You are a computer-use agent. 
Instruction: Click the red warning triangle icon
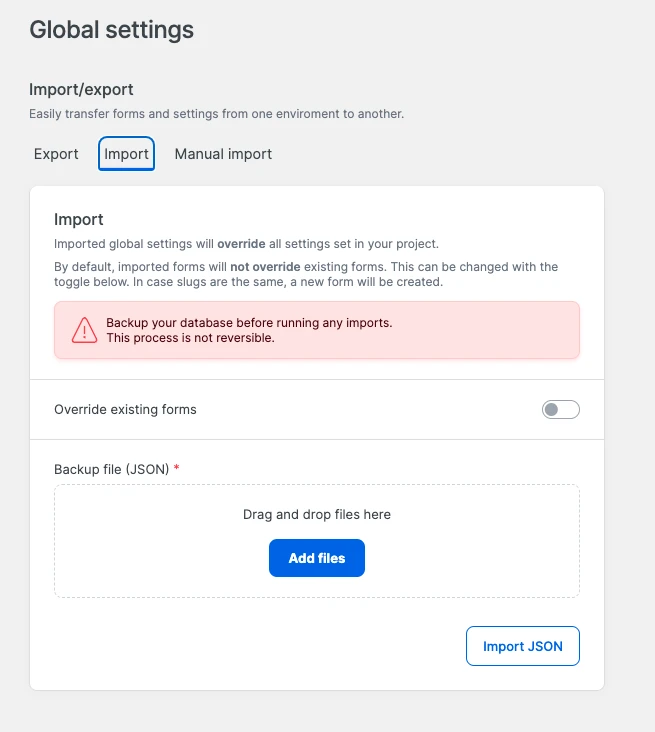[x=85, y=331]
